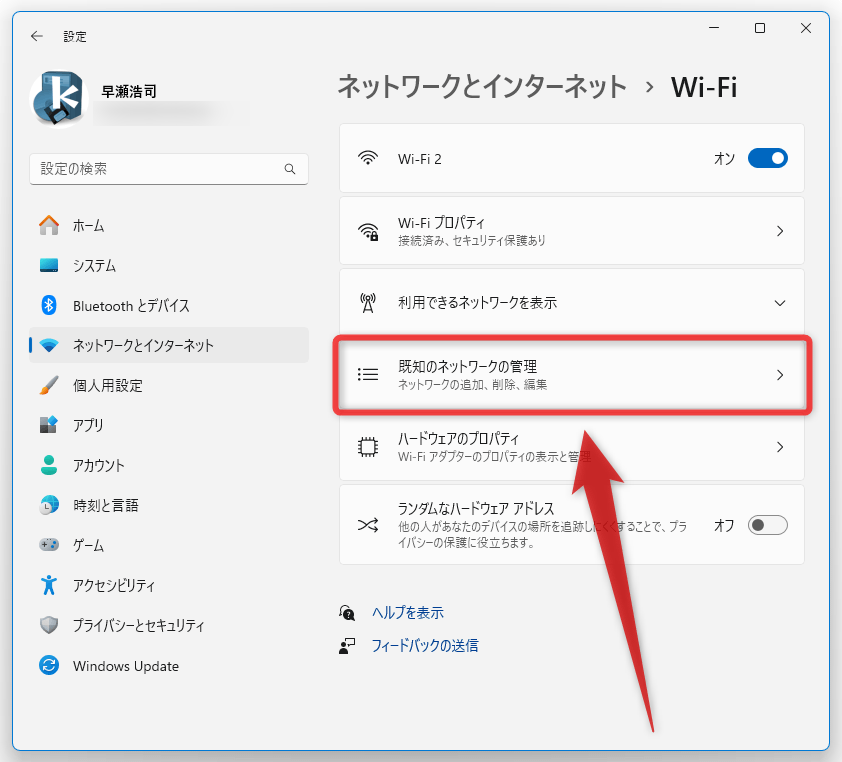Expand 利用できるネットワークを表示 with down chevron
This screenshot has width=842, height=762.
(x=780, y=303)
